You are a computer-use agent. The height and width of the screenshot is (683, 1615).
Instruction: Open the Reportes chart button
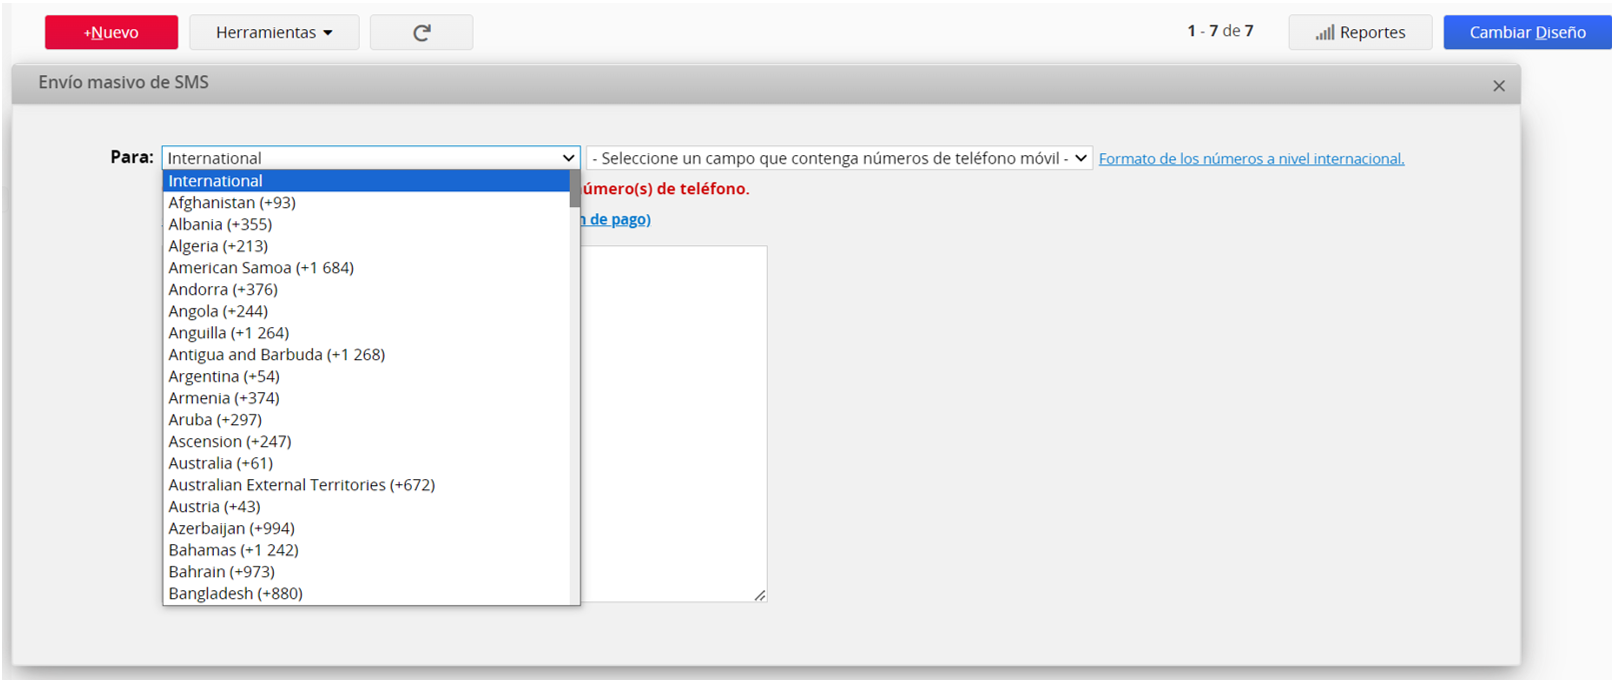[1359, 33]
